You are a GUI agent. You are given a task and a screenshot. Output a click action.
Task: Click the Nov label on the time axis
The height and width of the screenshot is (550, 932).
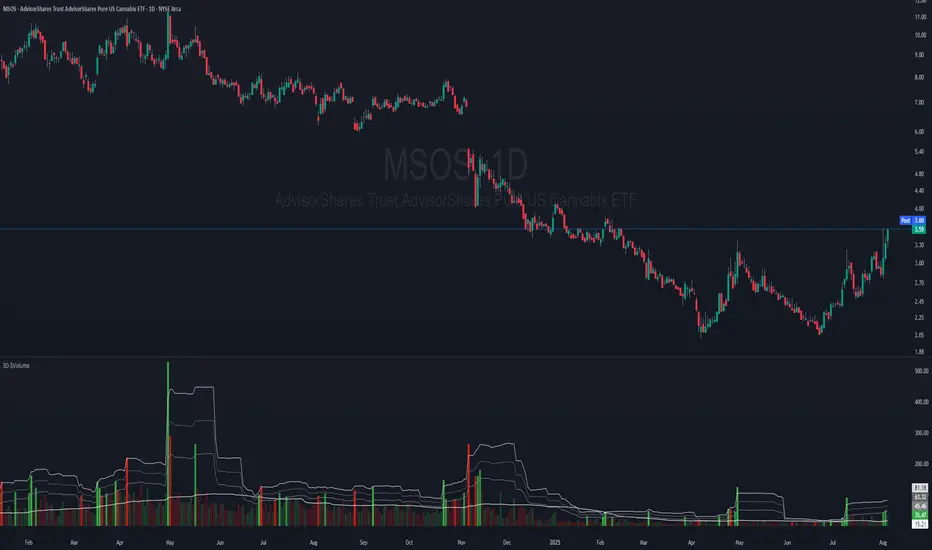462,542
